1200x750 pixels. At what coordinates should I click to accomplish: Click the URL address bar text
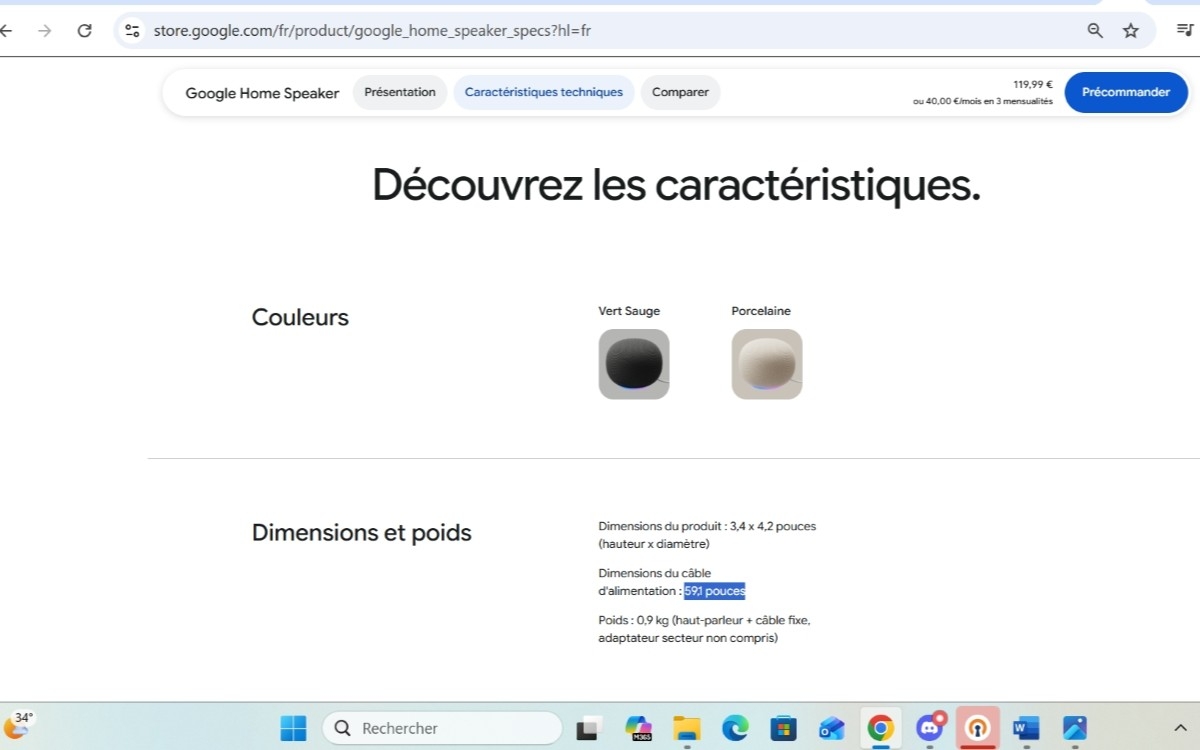pyautogui.click(x=372, y=31)
